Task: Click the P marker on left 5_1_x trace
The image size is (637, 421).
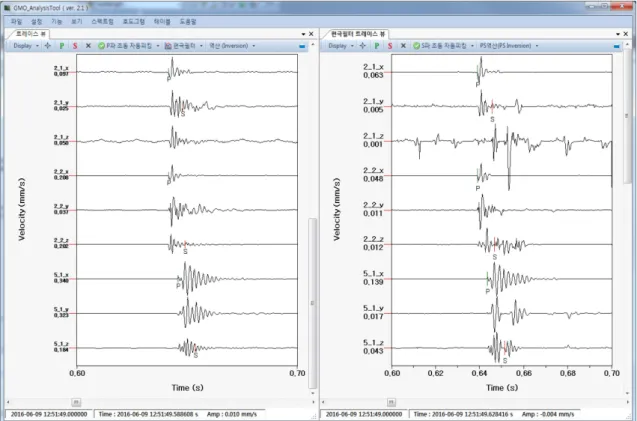Action: (x=178, y=286)
